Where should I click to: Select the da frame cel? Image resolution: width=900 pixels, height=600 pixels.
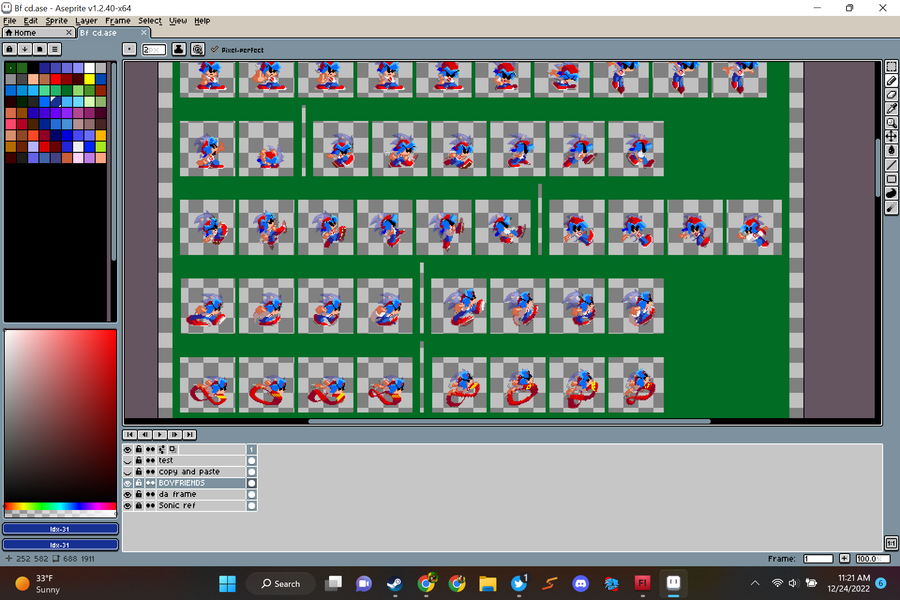[x=251, y=494]
